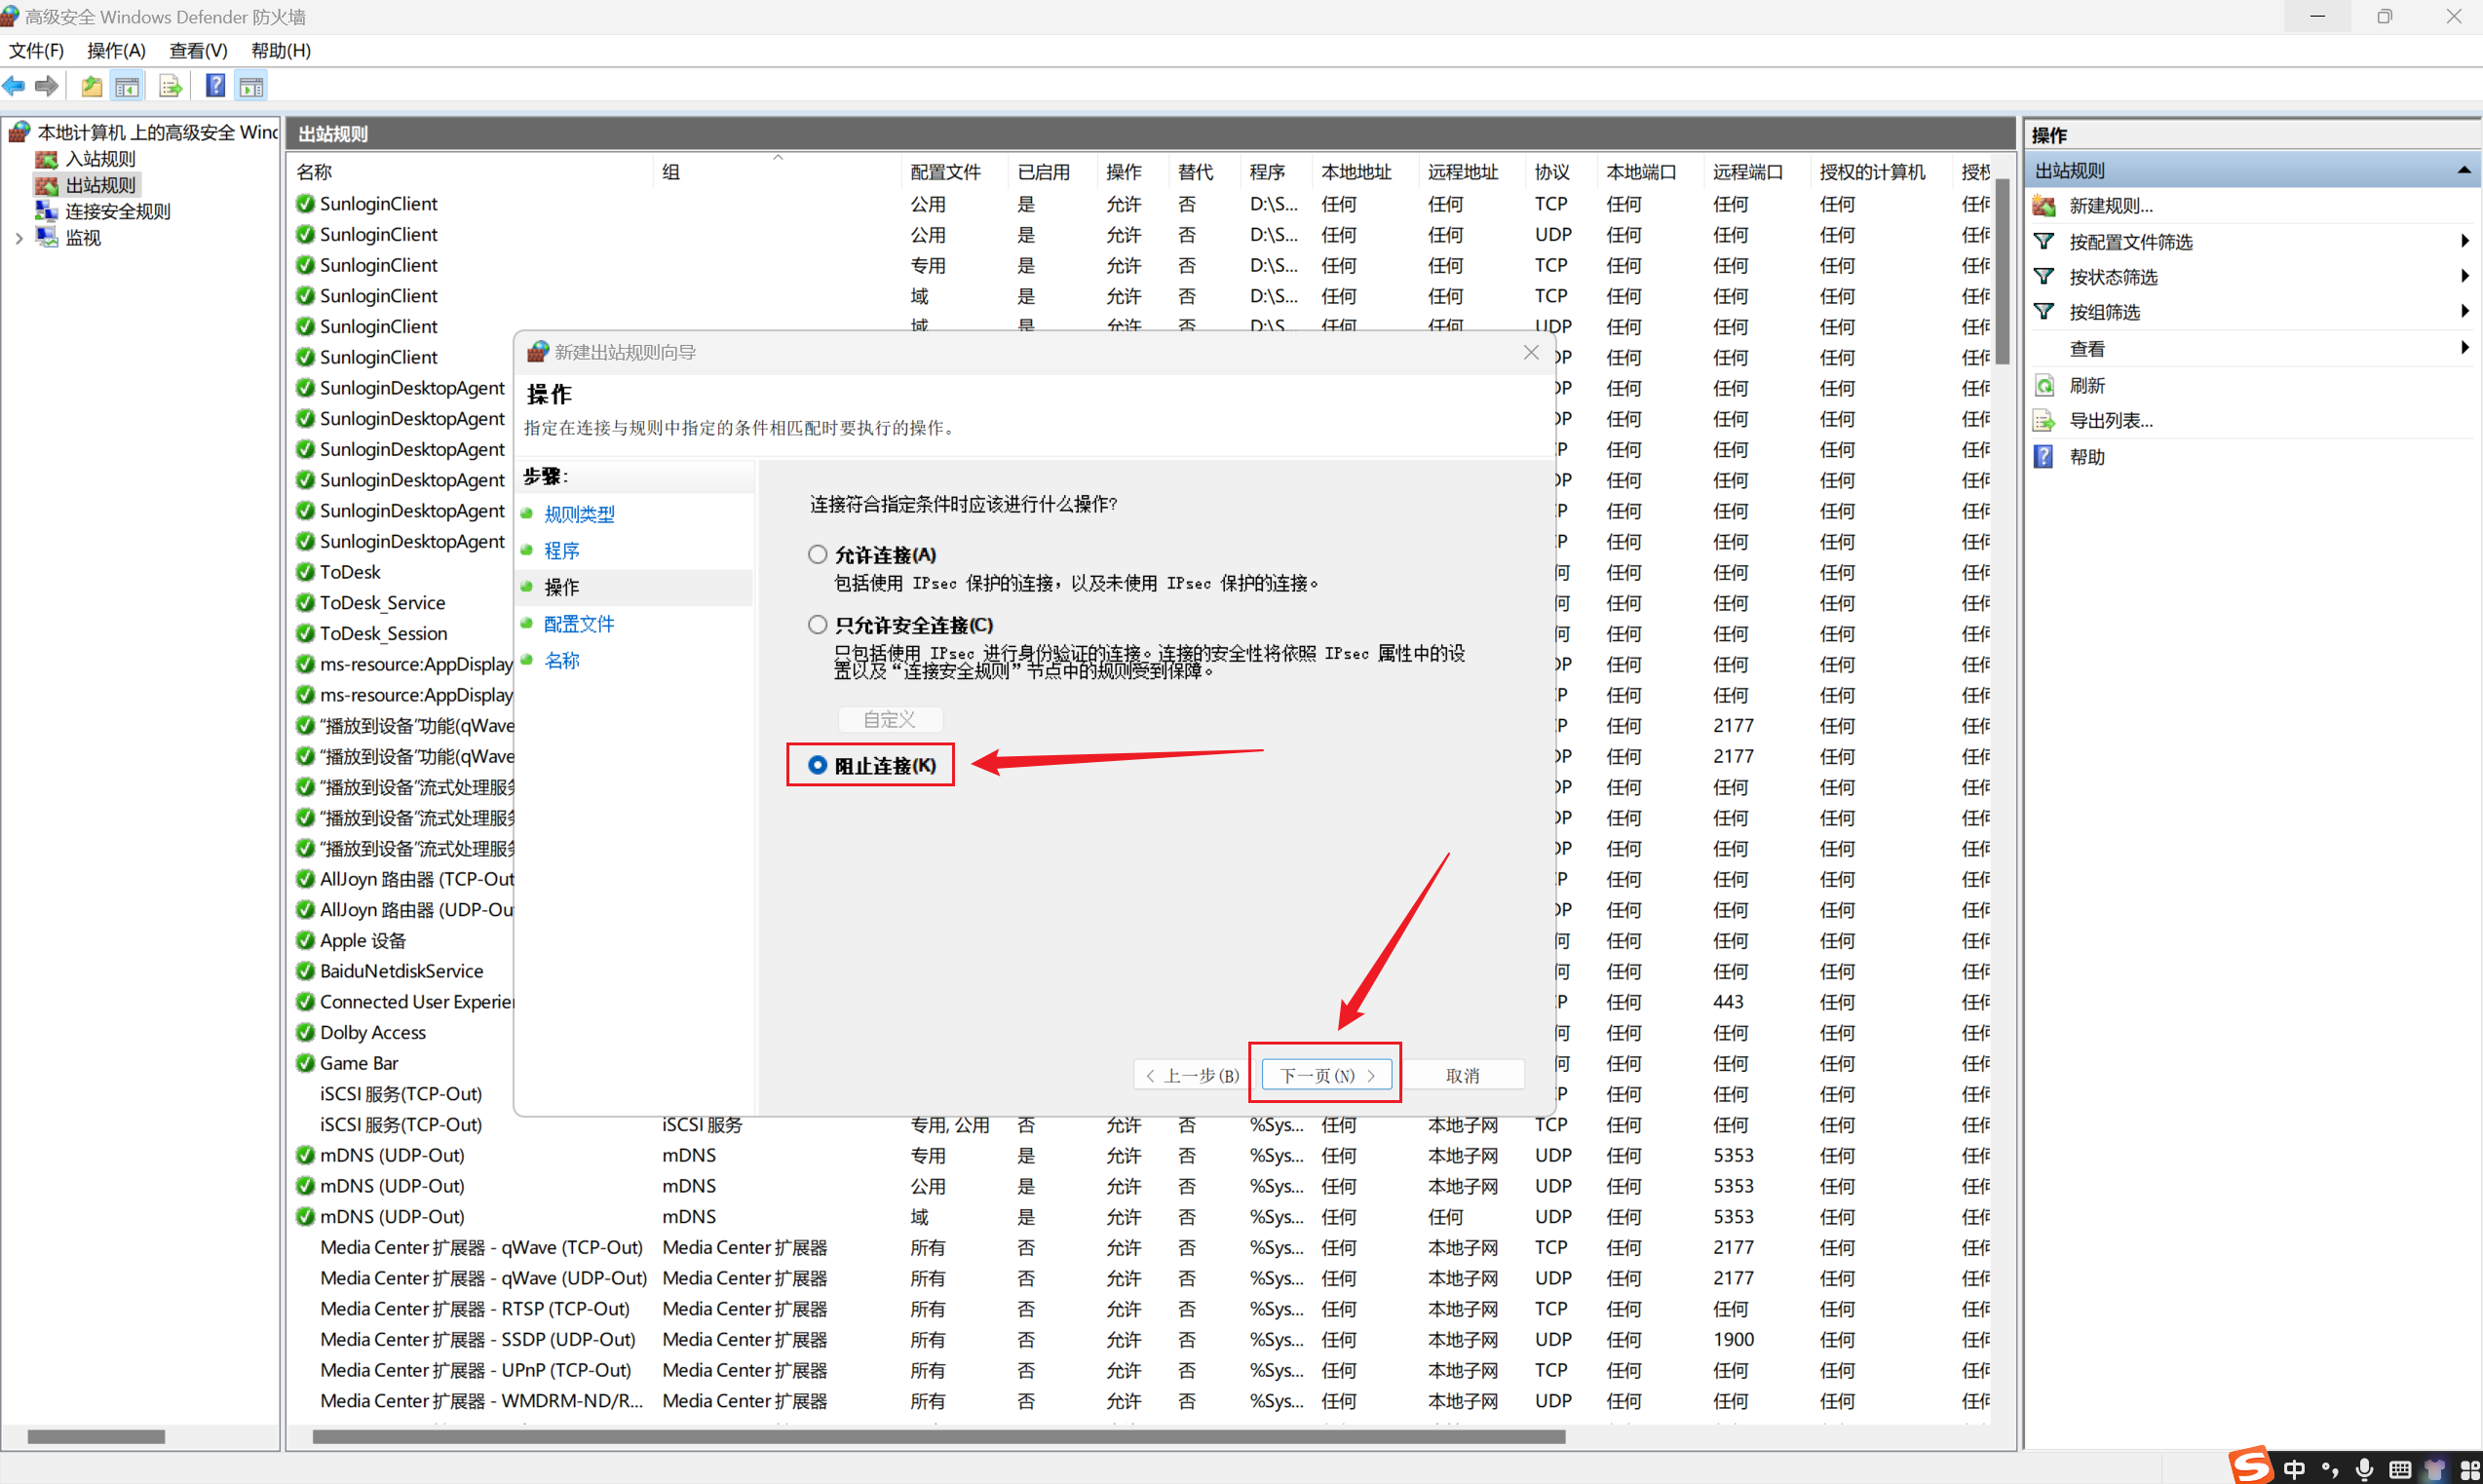Click the filter icon beside 按状态筛选
Image resolution: width=2483 pixels, height=1484 pixels.
(2044, 276)
